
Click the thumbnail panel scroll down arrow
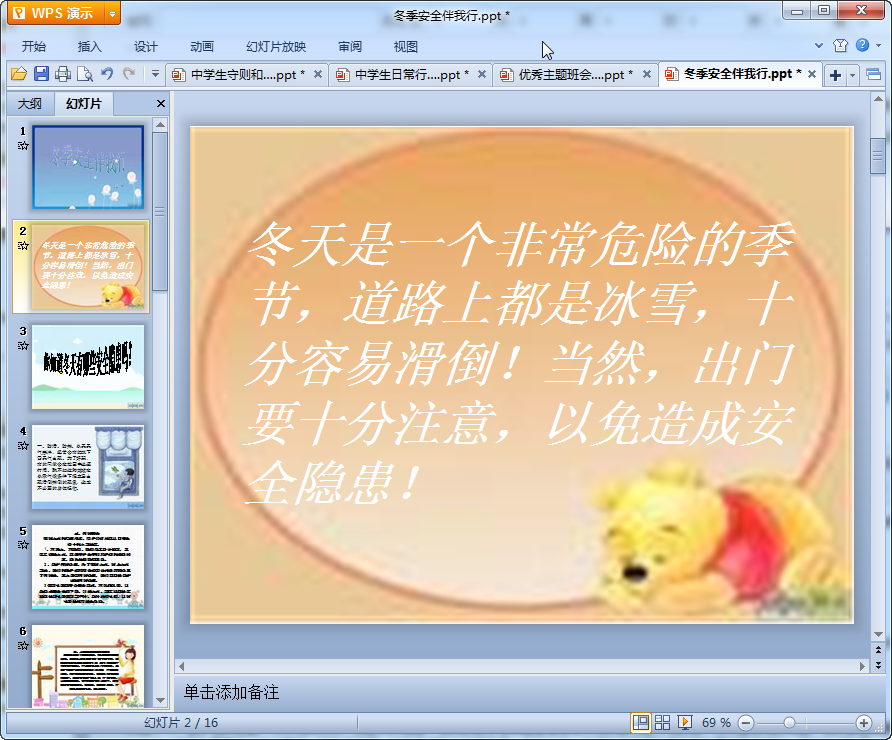[160, 700]
